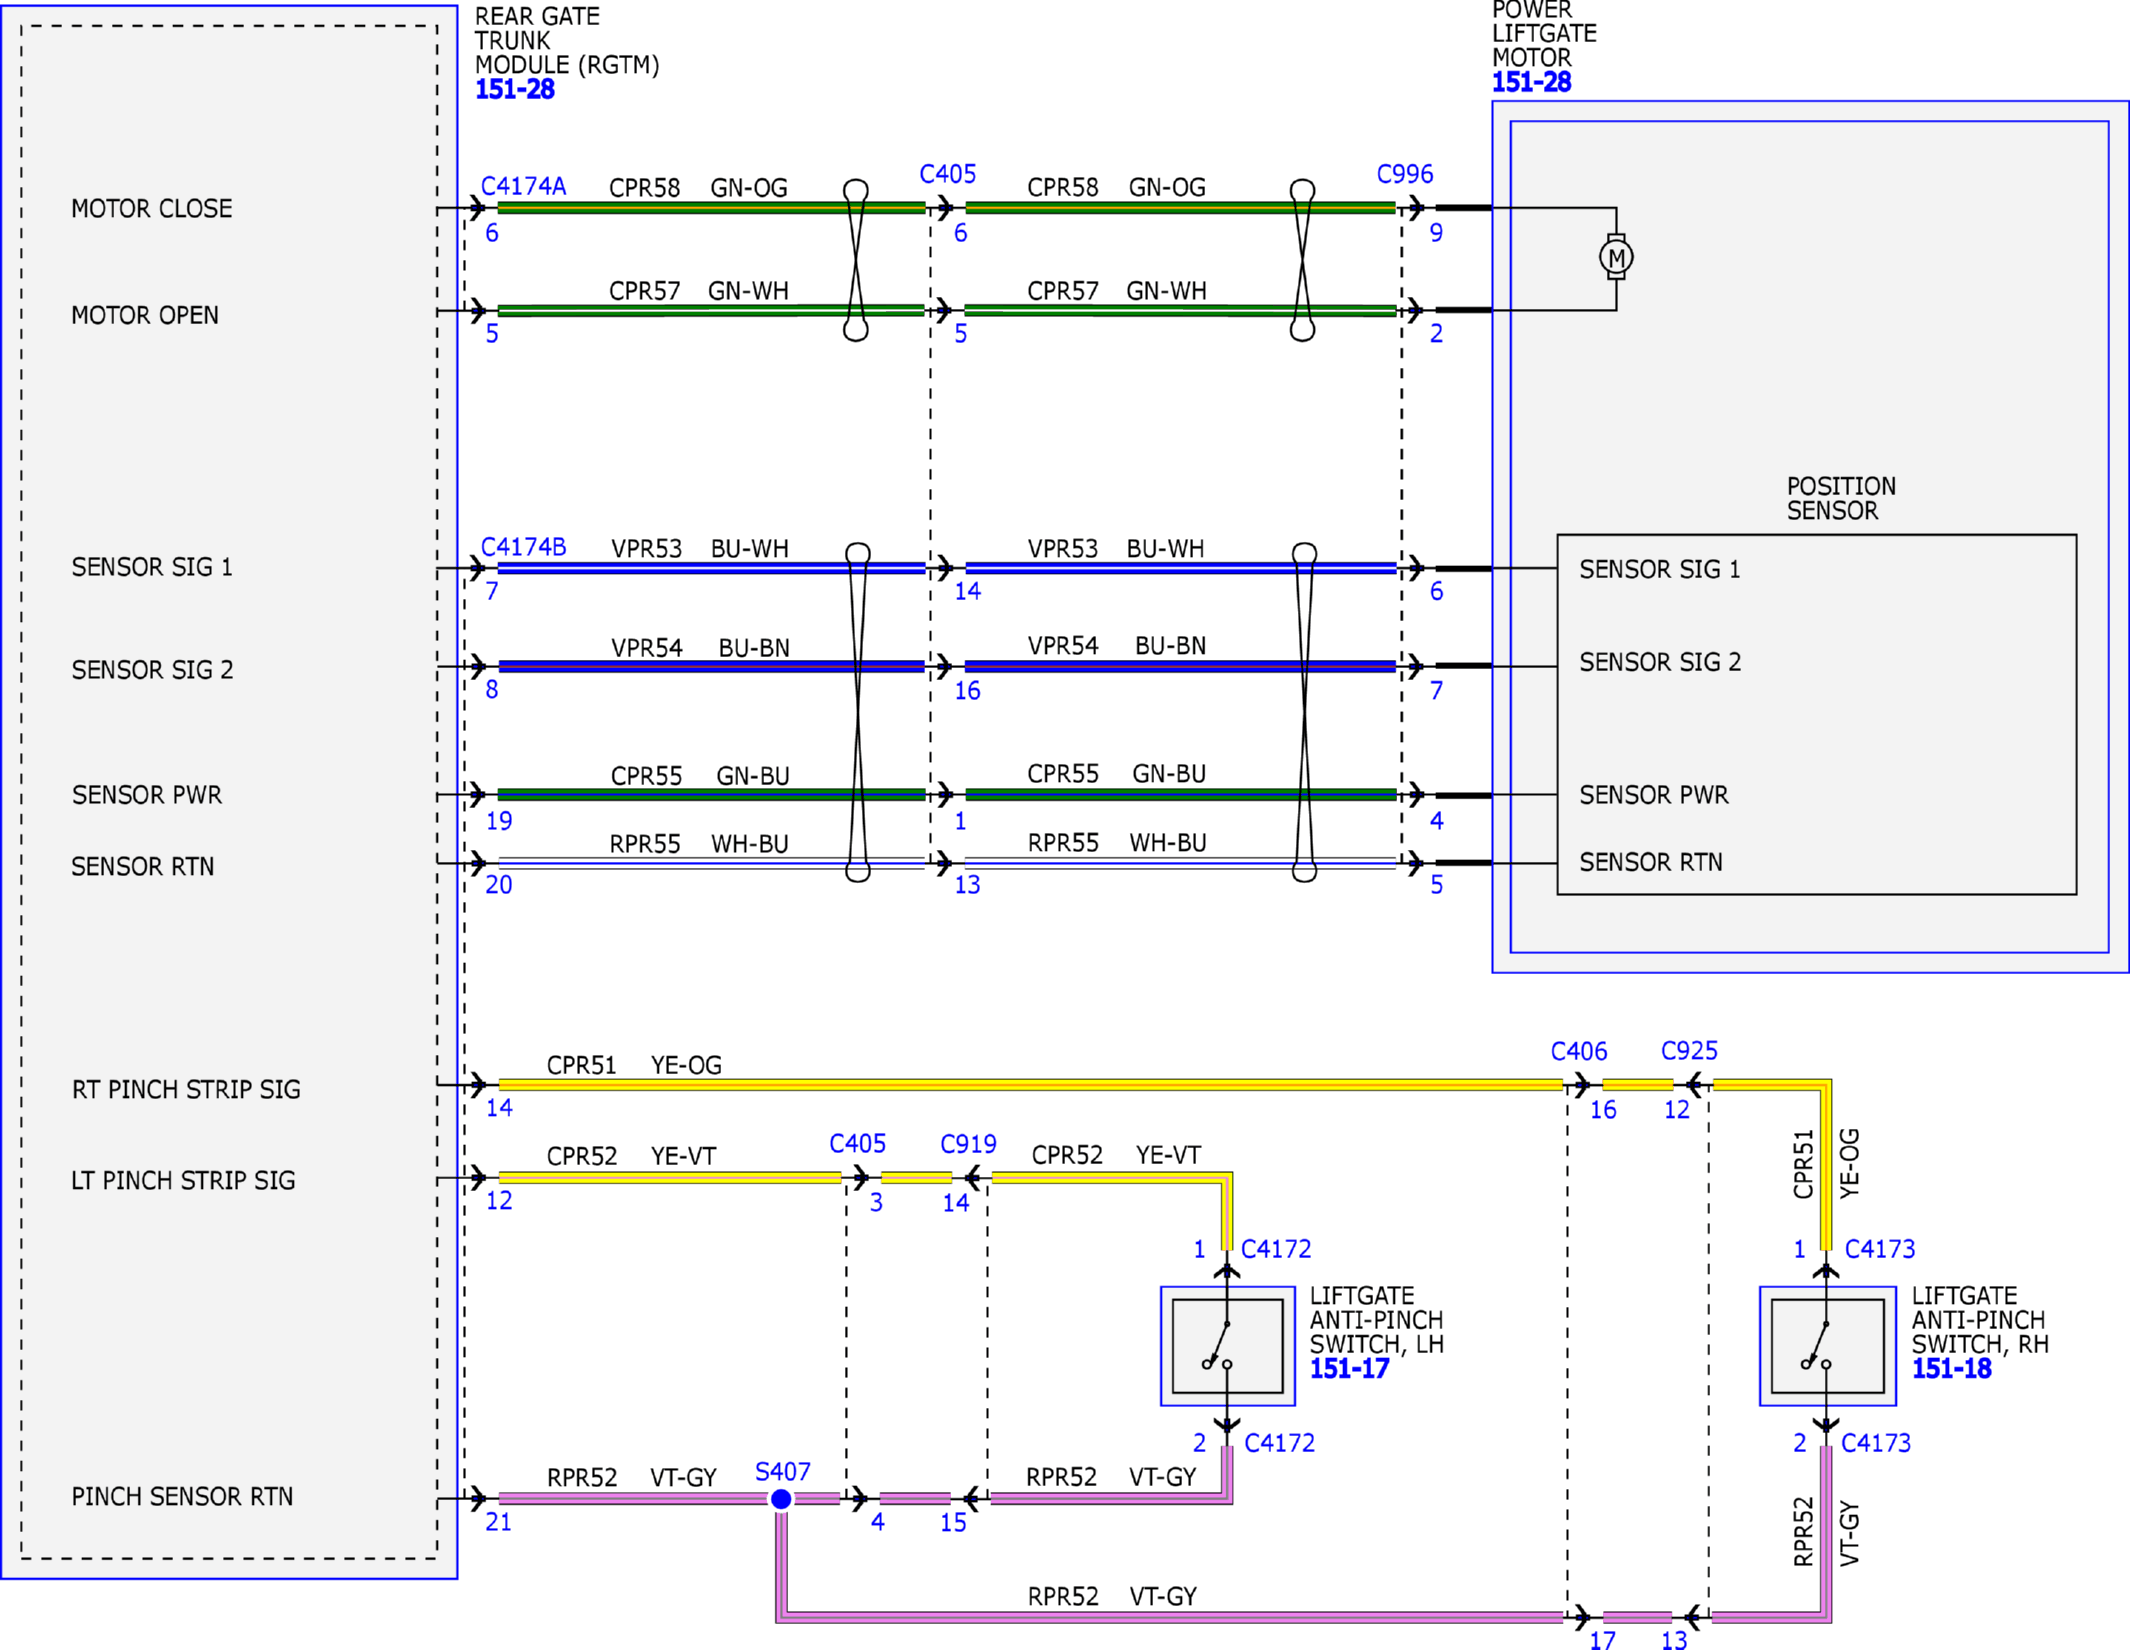Select the C405 label above the motor wires
Viewport: 2130px width, 1650px height.
pyautogui.click(x=947, y=174)
